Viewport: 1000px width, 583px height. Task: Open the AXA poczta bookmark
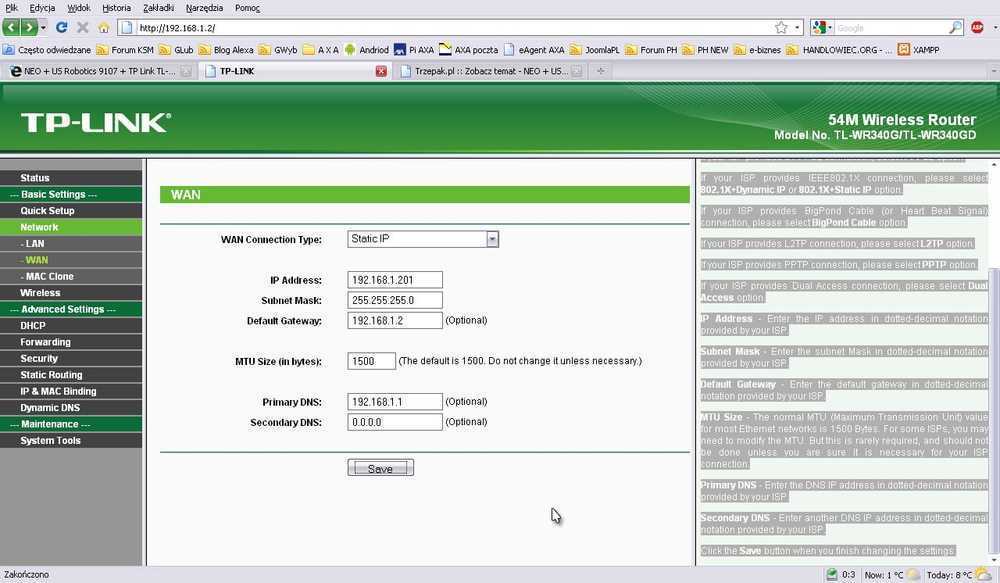point(469,50)
